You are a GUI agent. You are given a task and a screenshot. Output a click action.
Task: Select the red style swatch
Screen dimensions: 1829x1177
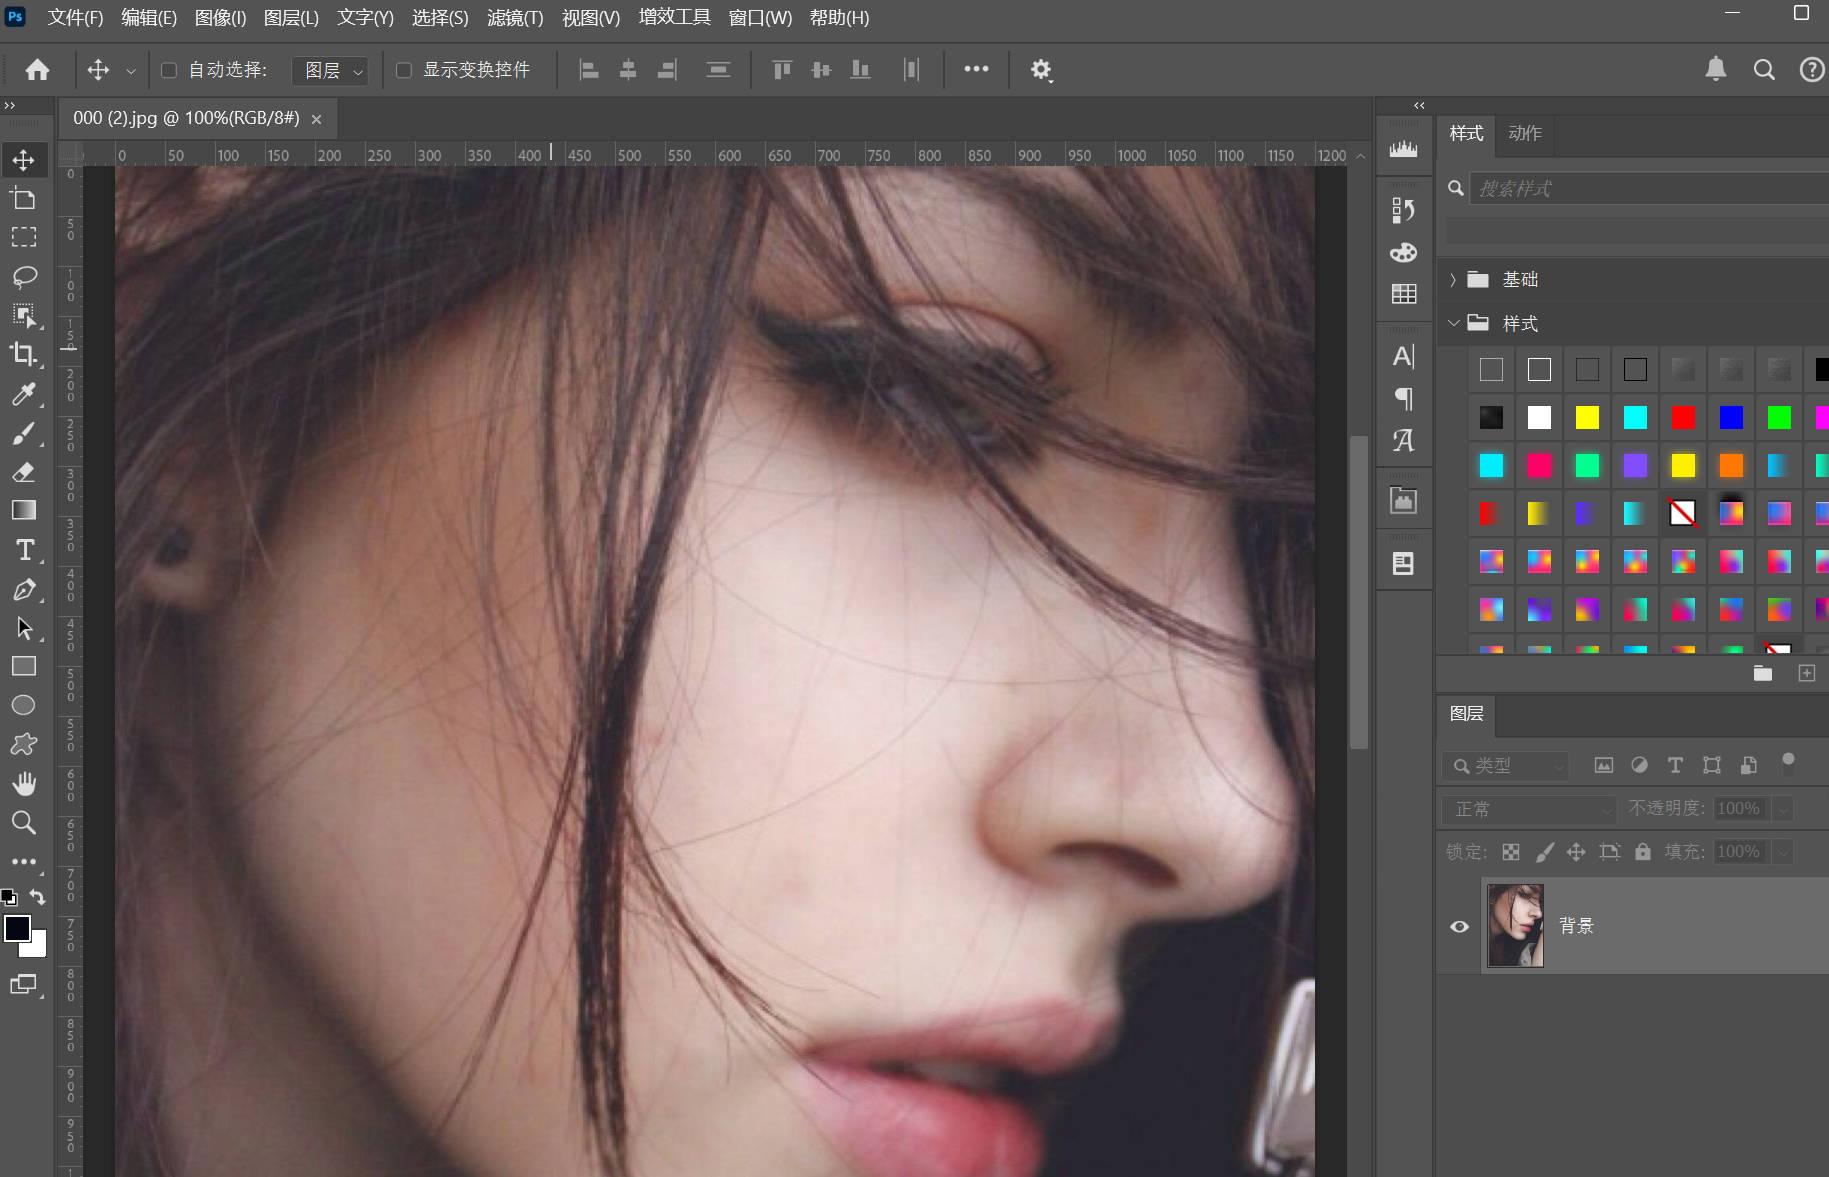pos(1682,417)
